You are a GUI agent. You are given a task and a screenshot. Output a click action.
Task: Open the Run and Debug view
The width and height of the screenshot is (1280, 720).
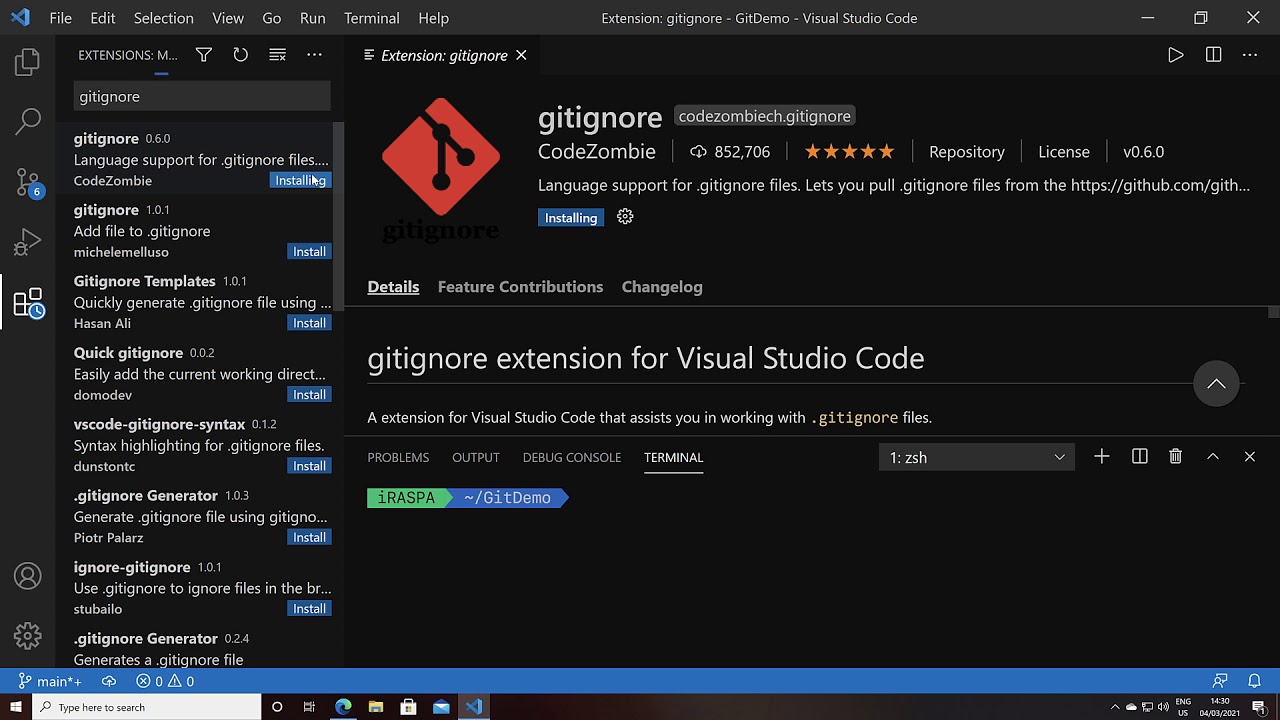coord(28,241)
